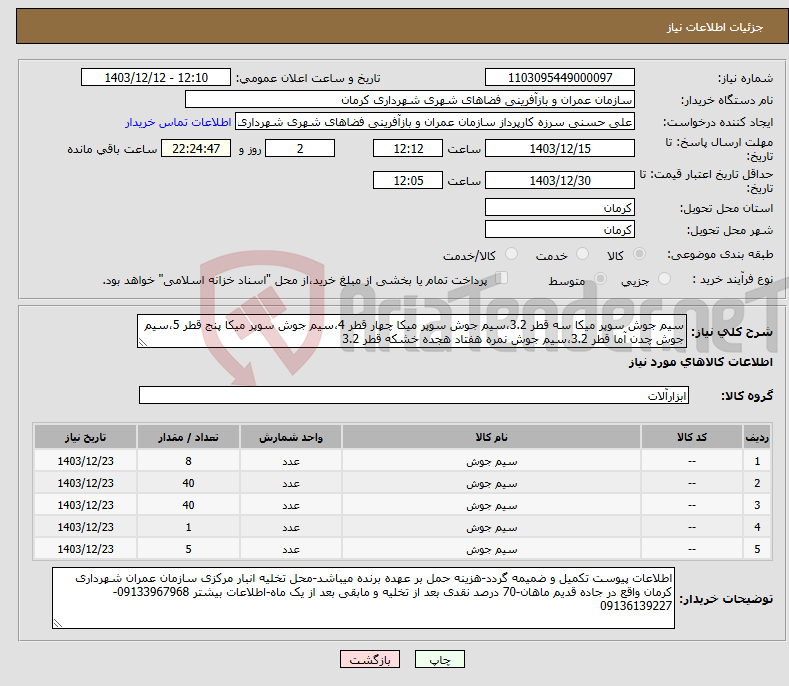This screenshot has width=789, height=686.
Task: Click quantity 40 in row 3
Action: pos(188,505)
